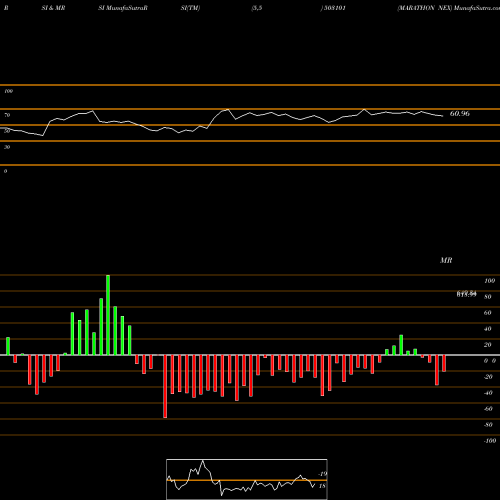Click the 503101 stock code text

click(x=334, y=8)
